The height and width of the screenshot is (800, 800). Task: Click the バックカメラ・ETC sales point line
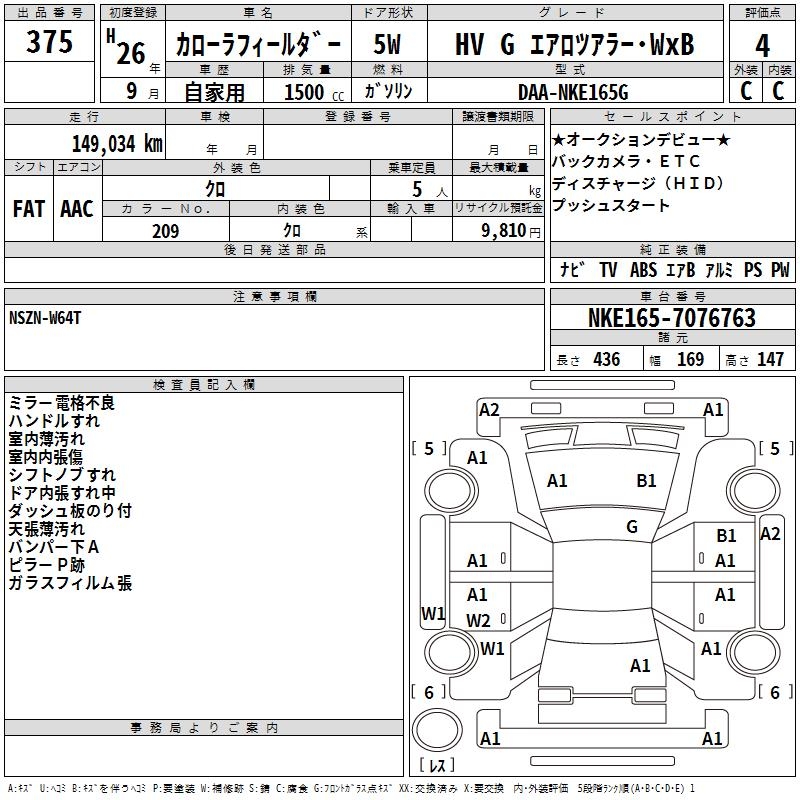pyautogui.click(x=626, y=161)
